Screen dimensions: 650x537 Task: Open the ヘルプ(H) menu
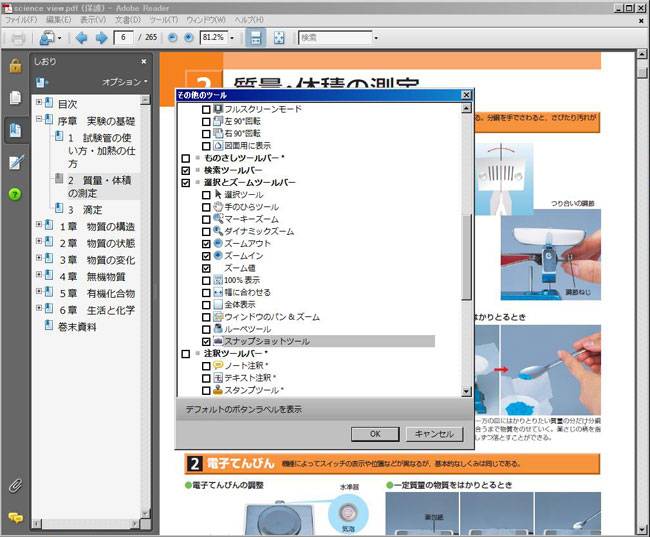point(249,20)
